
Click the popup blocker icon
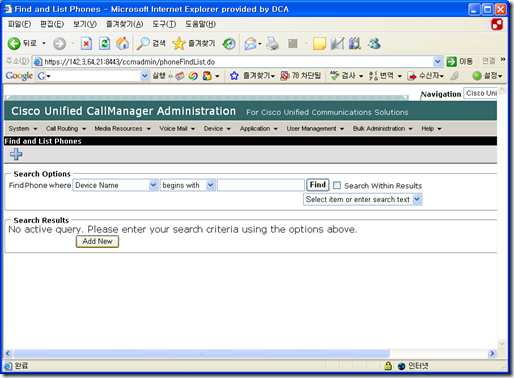[284, 76]
